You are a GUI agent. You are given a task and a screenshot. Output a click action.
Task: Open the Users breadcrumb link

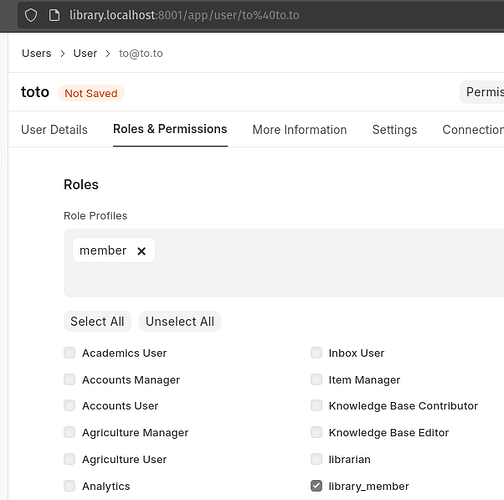pos(36,53)
